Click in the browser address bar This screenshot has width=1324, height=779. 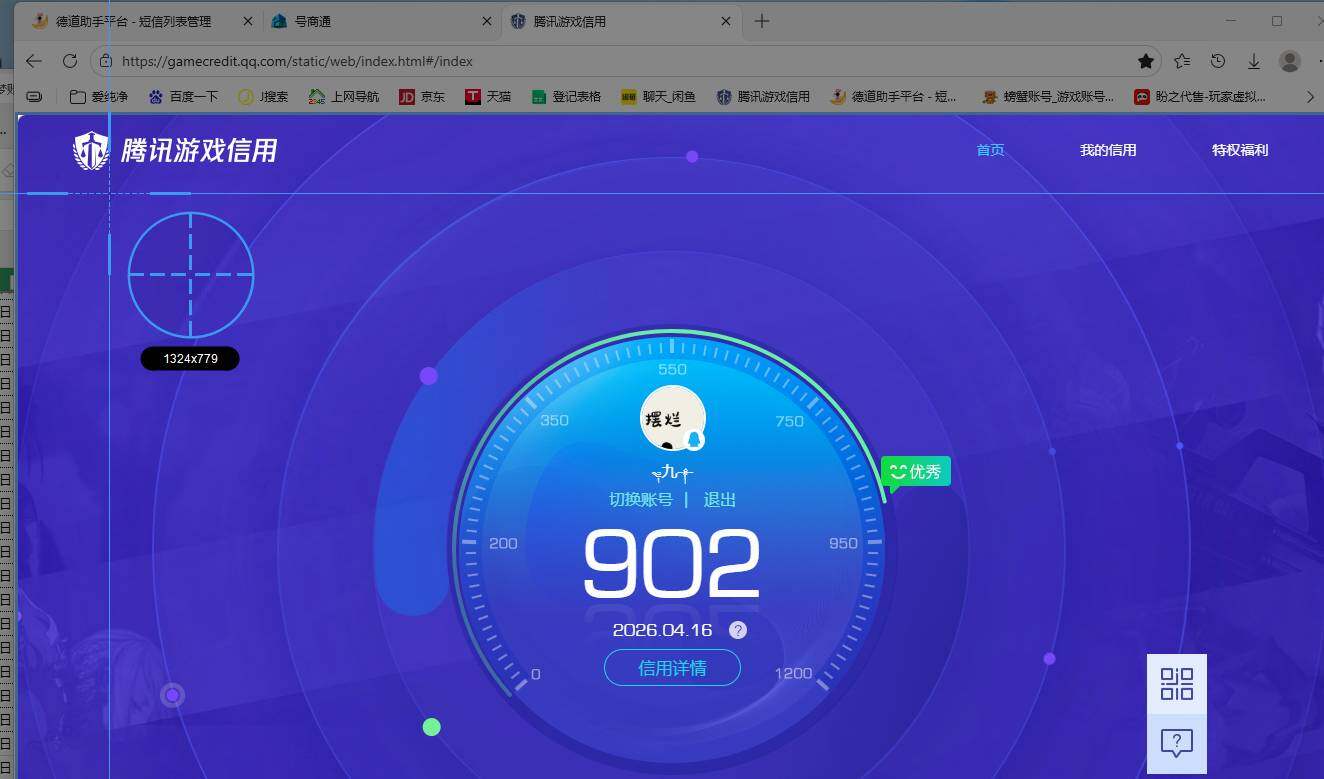[x=400, y=61]
